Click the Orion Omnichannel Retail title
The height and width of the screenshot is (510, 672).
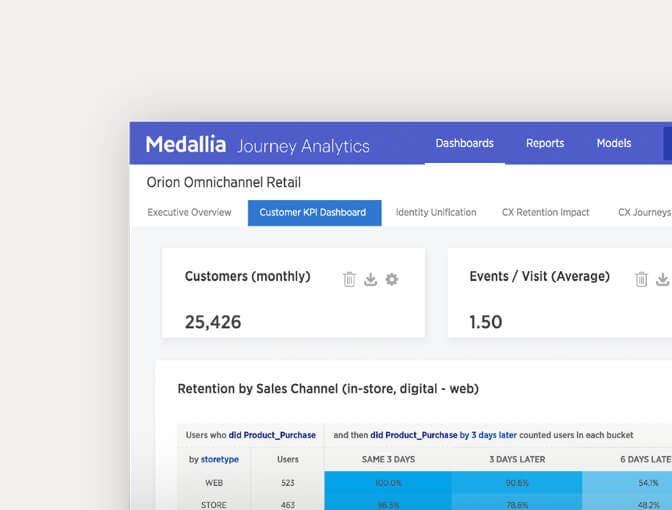click(224, 183)
